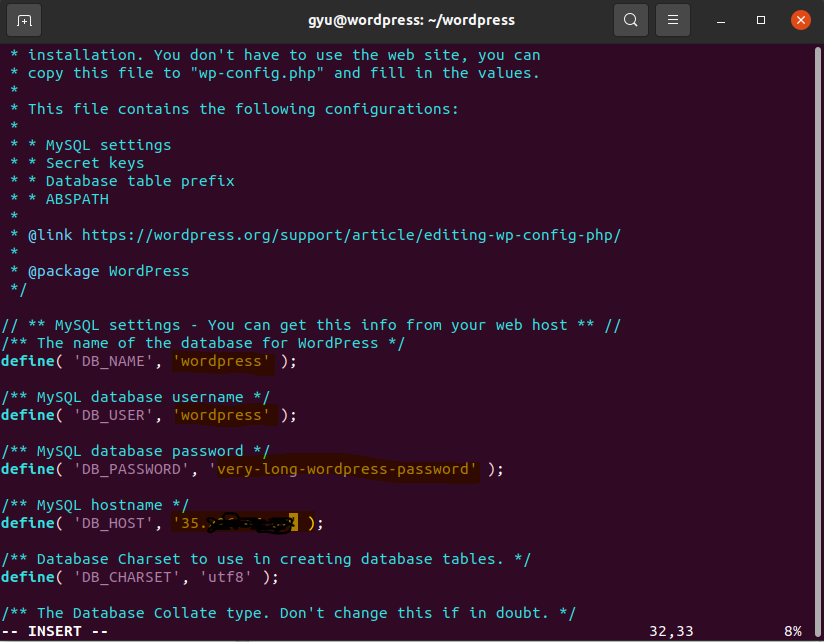Click the "Database Charset to use" comment
The height and width of the screenshot is (642, 824).
coord(266,560)
